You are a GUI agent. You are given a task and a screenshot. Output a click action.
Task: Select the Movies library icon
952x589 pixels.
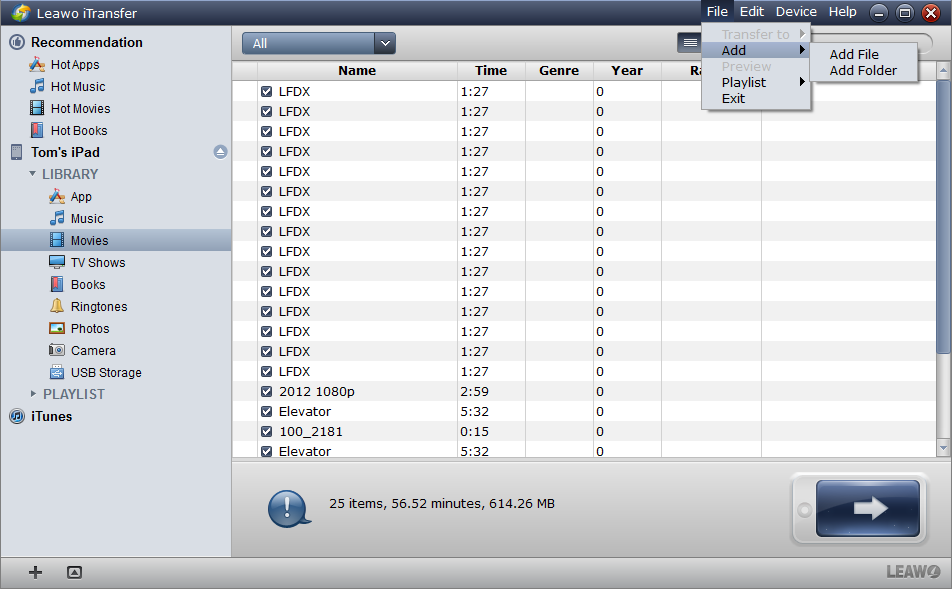(57, 240)
